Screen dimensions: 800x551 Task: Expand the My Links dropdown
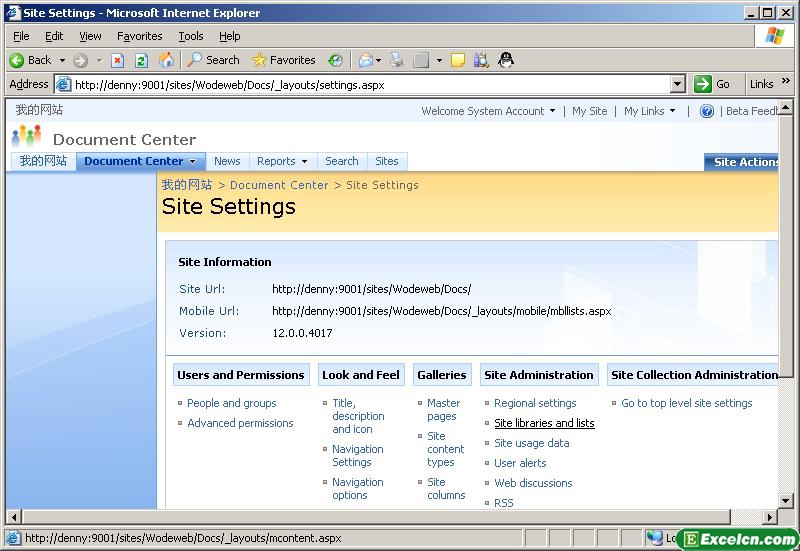[672, 111]
